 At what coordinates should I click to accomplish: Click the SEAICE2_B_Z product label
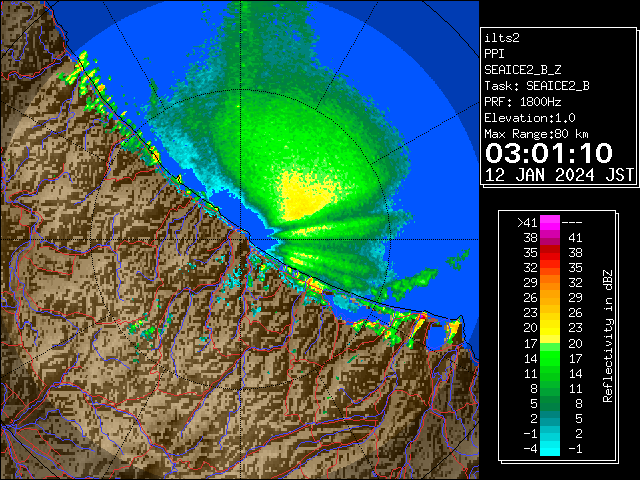click(523, 70)
